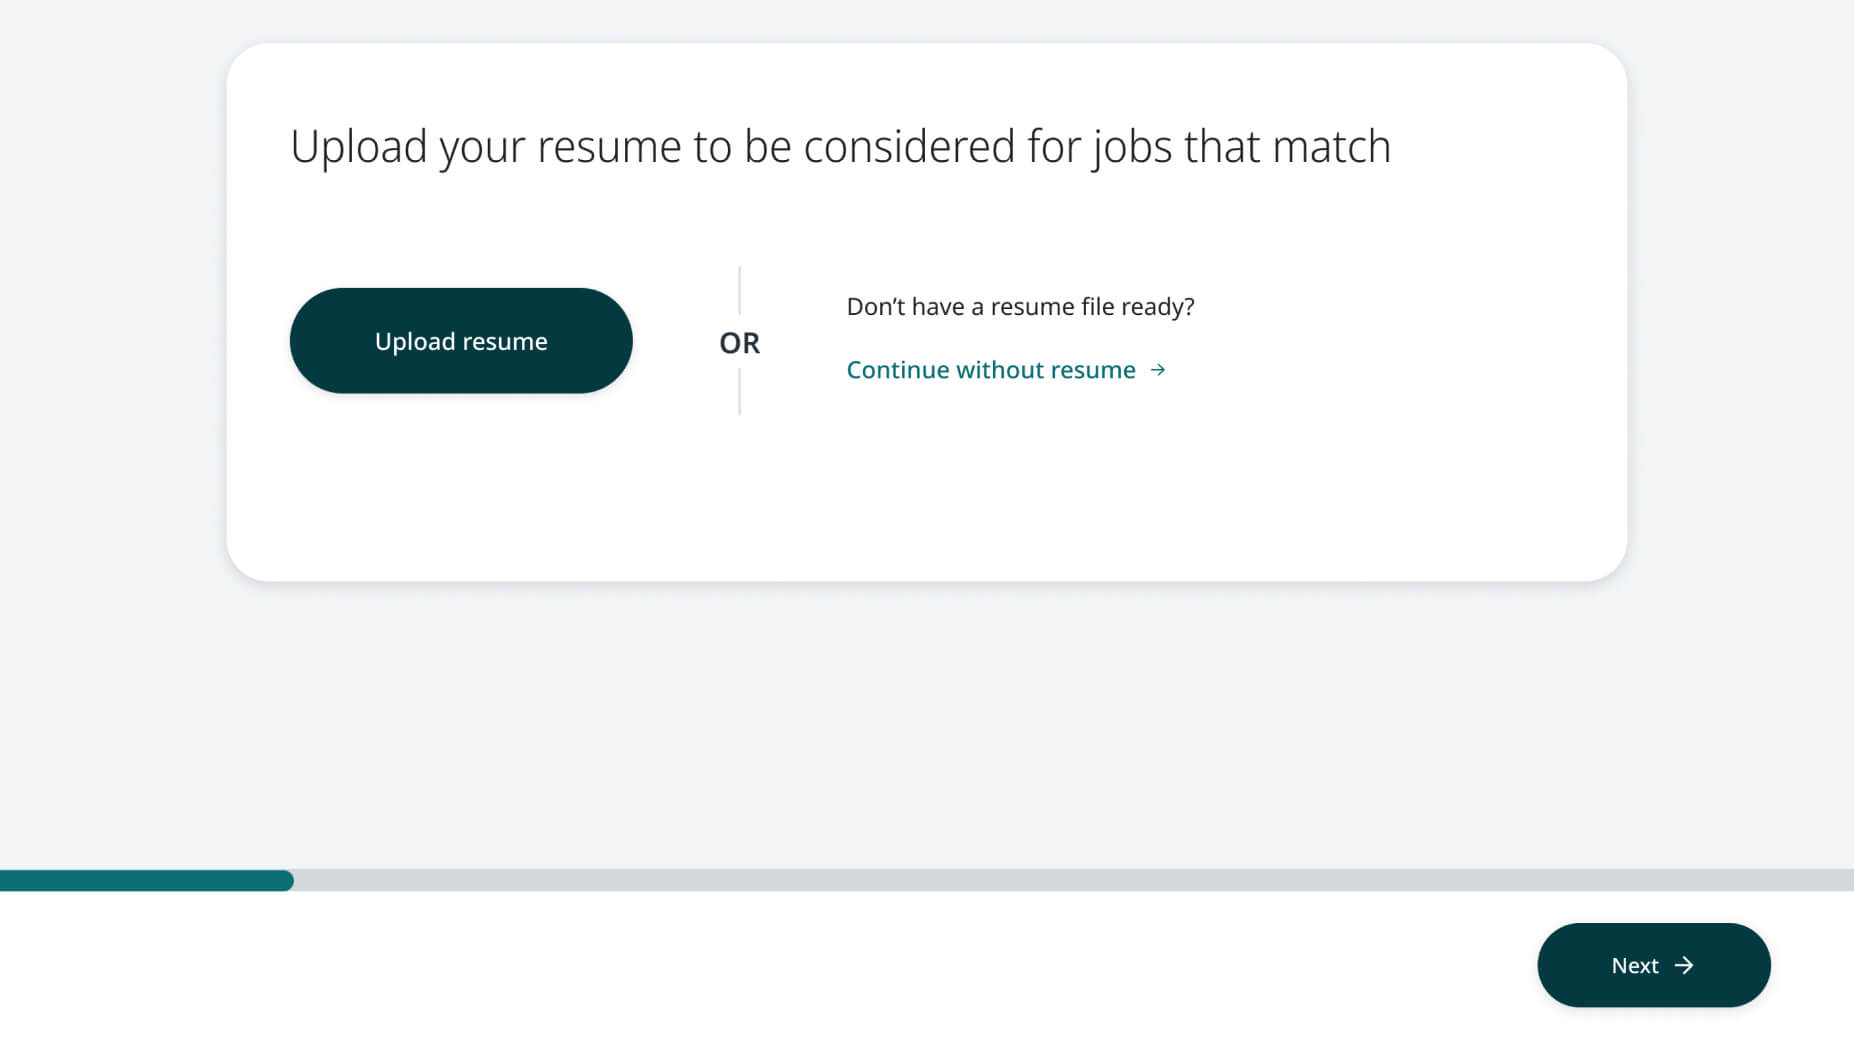Click the OR separator label
1854x1039 pixels.
coord(739,343)
